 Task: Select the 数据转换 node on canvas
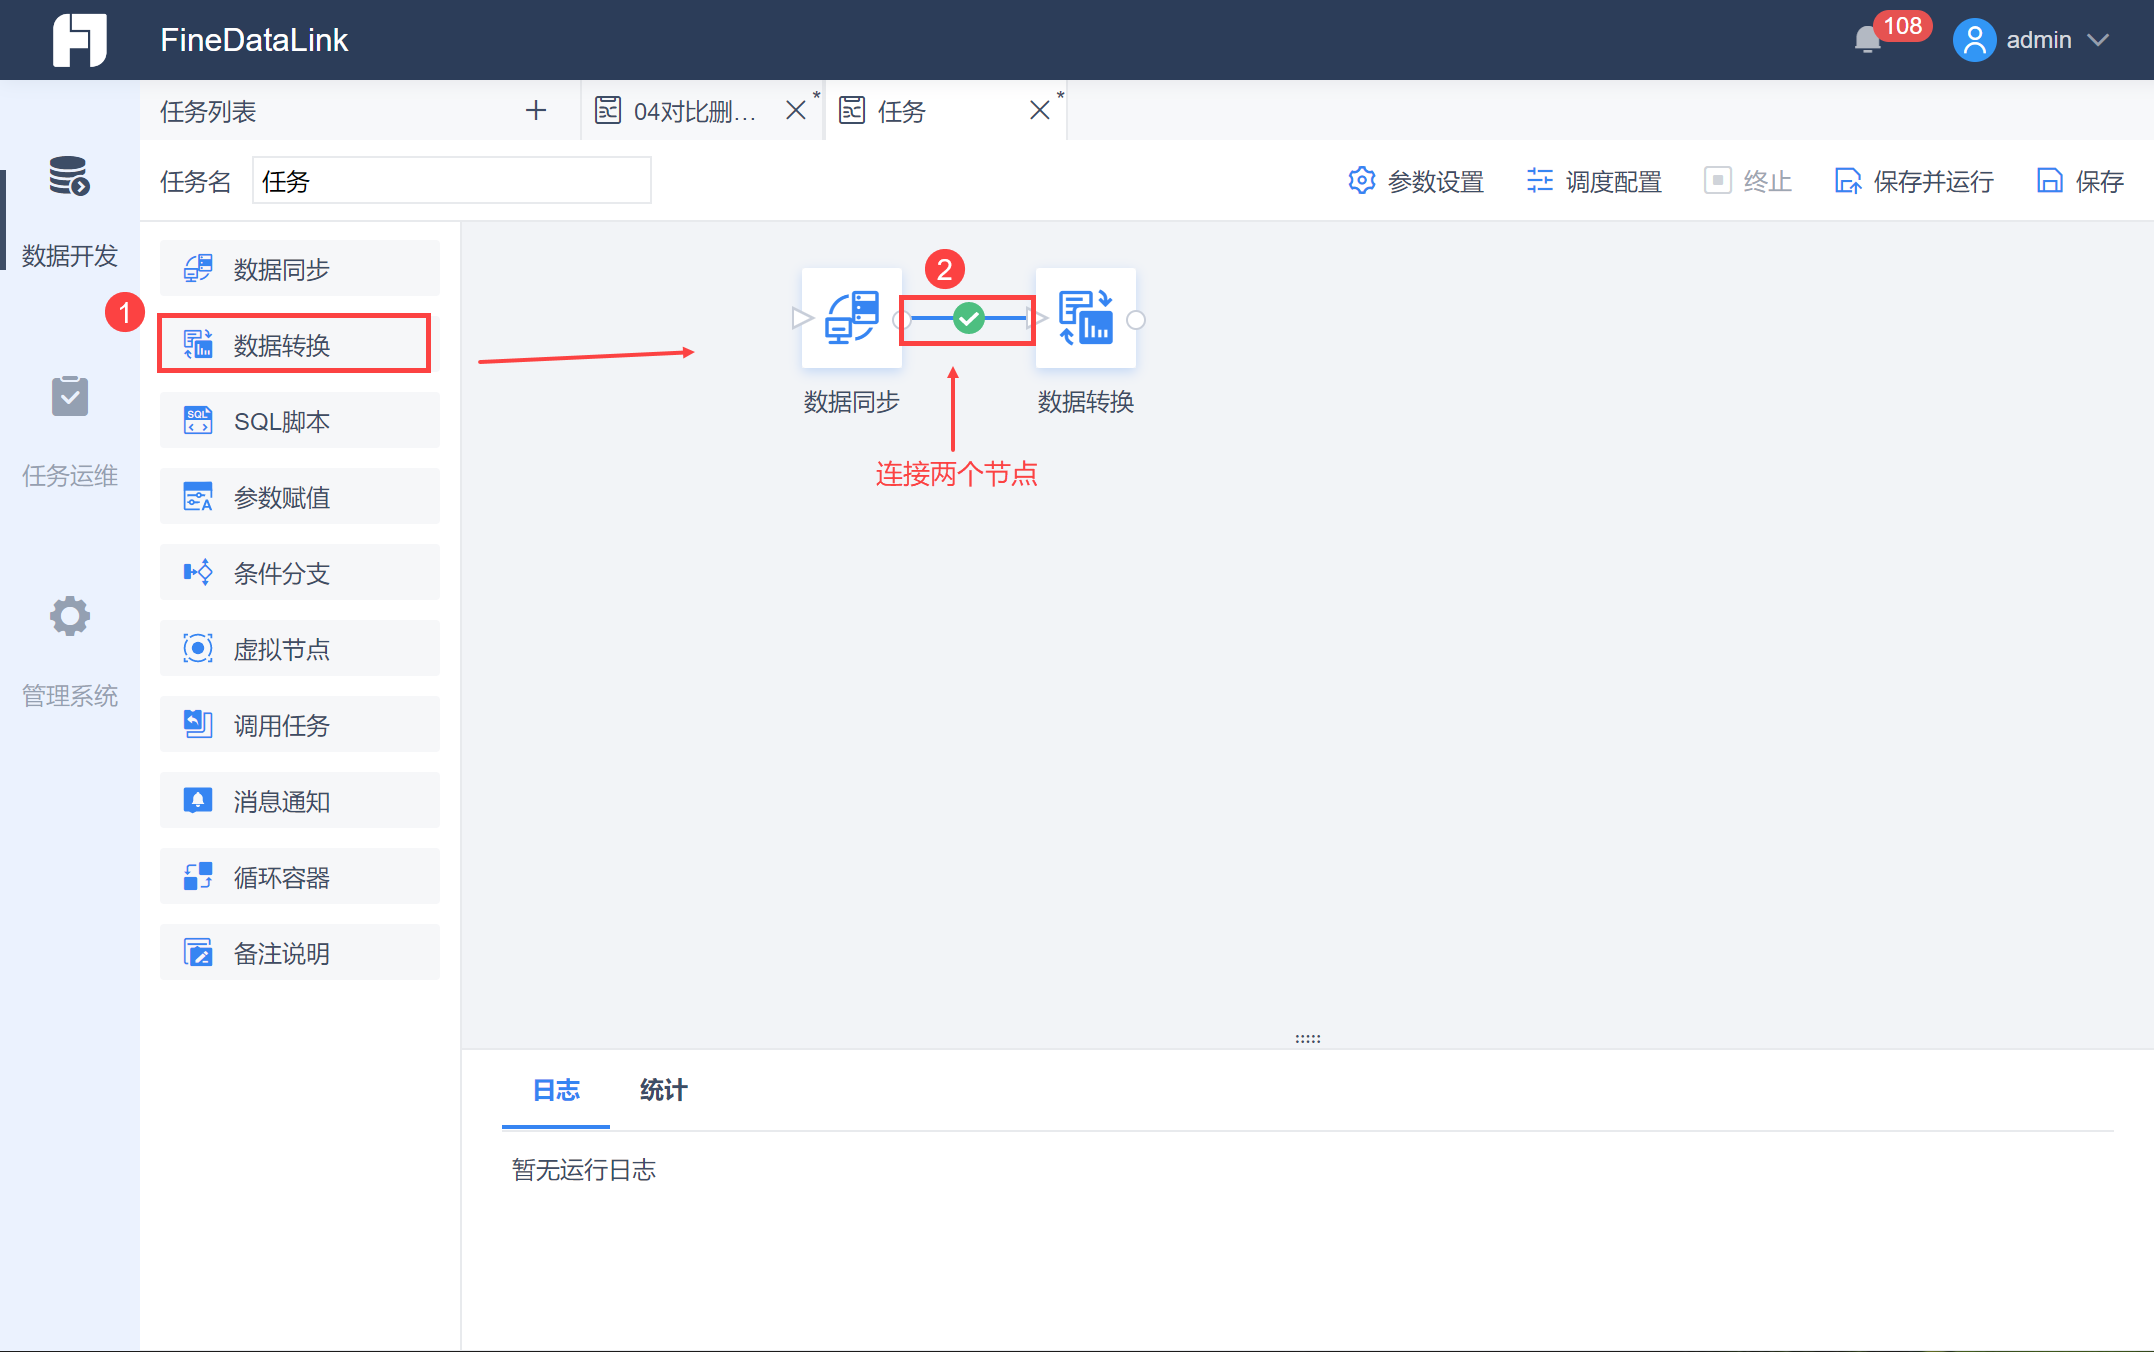1085,319
